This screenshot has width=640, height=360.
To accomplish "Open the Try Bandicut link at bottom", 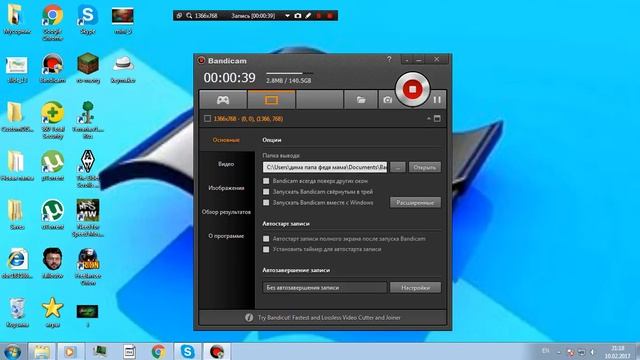I will point(329,318).
